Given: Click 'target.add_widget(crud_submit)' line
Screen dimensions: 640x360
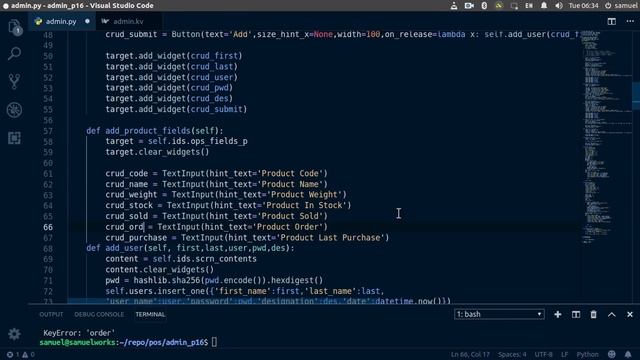Looking at the screenshot, I should point(176,109).
